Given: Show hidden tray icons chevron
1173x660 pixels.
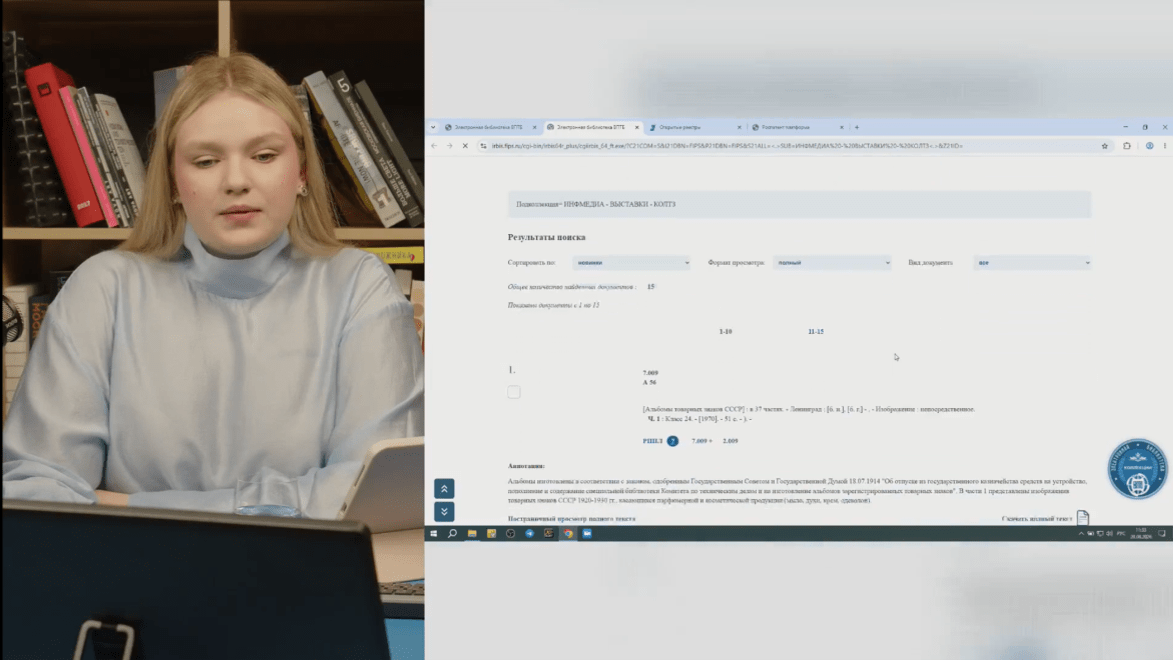Looking at the screenshot, I should 1081,534.
